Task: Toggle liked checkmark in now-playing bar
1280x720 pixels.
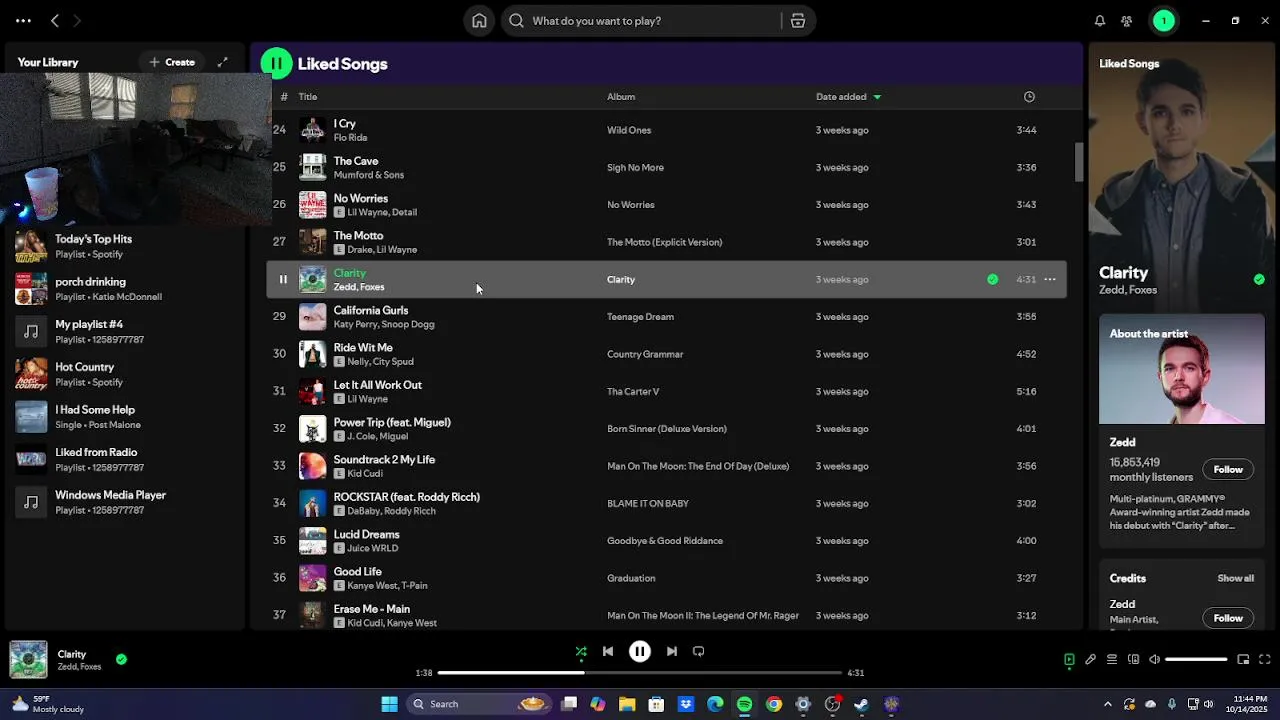Action: coord(121,660)
